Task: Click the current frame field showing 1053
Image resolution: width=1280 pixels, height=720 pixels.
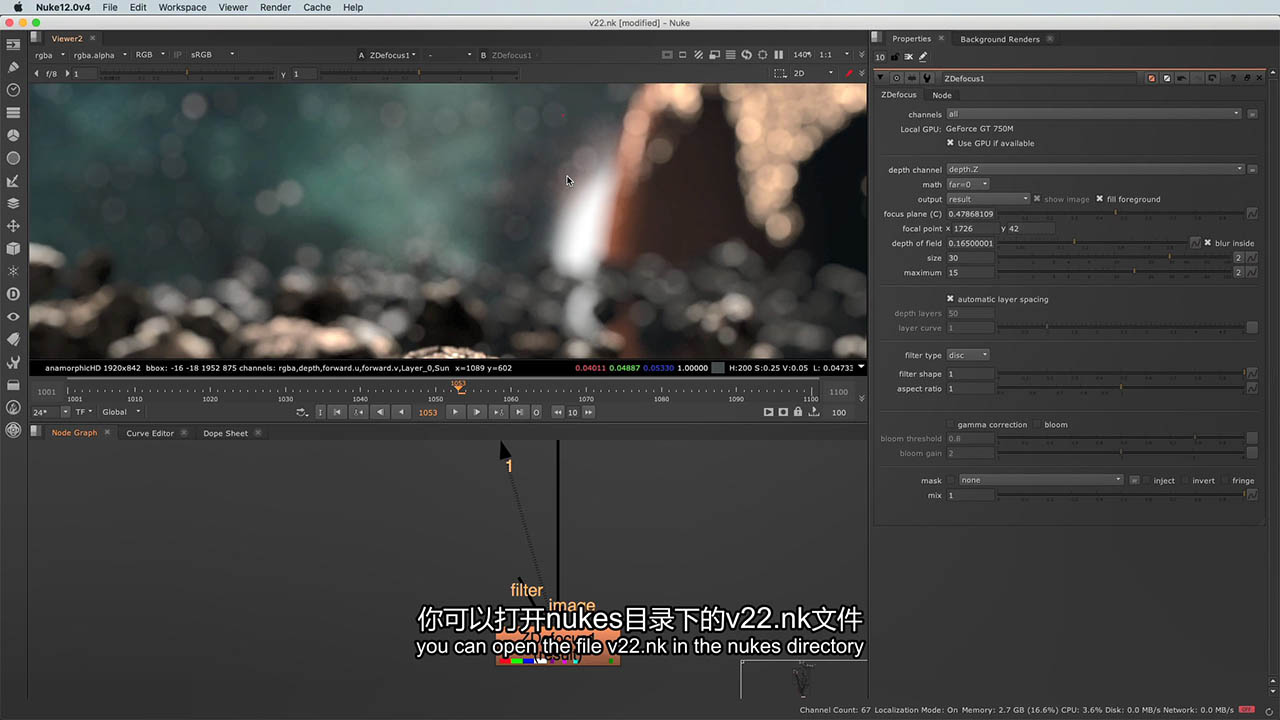Action: (428, 412)
